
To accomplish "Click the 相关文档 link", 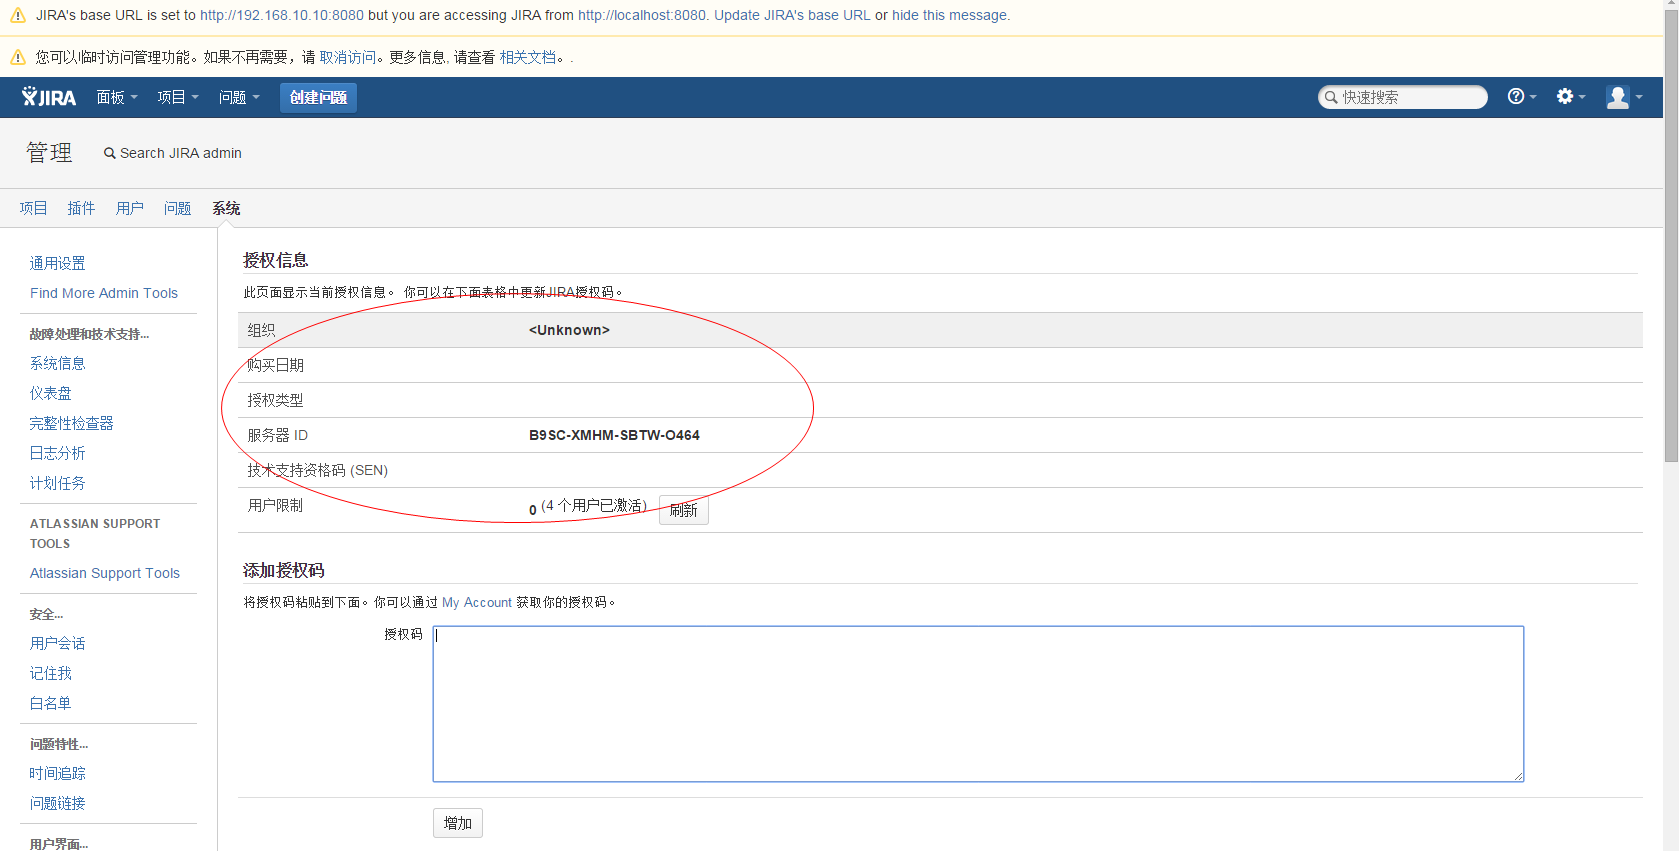I will (x=528, y=57).
